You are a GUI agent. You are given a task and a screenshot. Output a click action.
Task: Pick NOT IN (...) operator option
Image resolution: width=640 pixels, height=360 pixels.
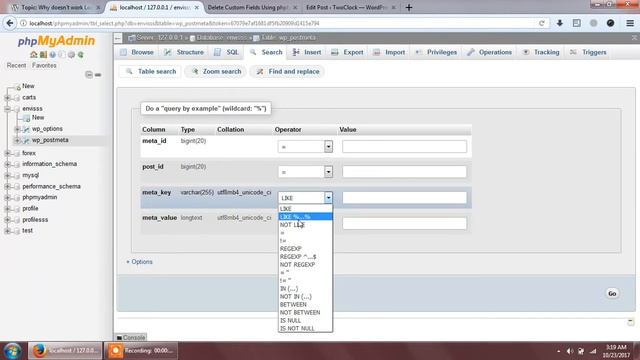(305, 297)
